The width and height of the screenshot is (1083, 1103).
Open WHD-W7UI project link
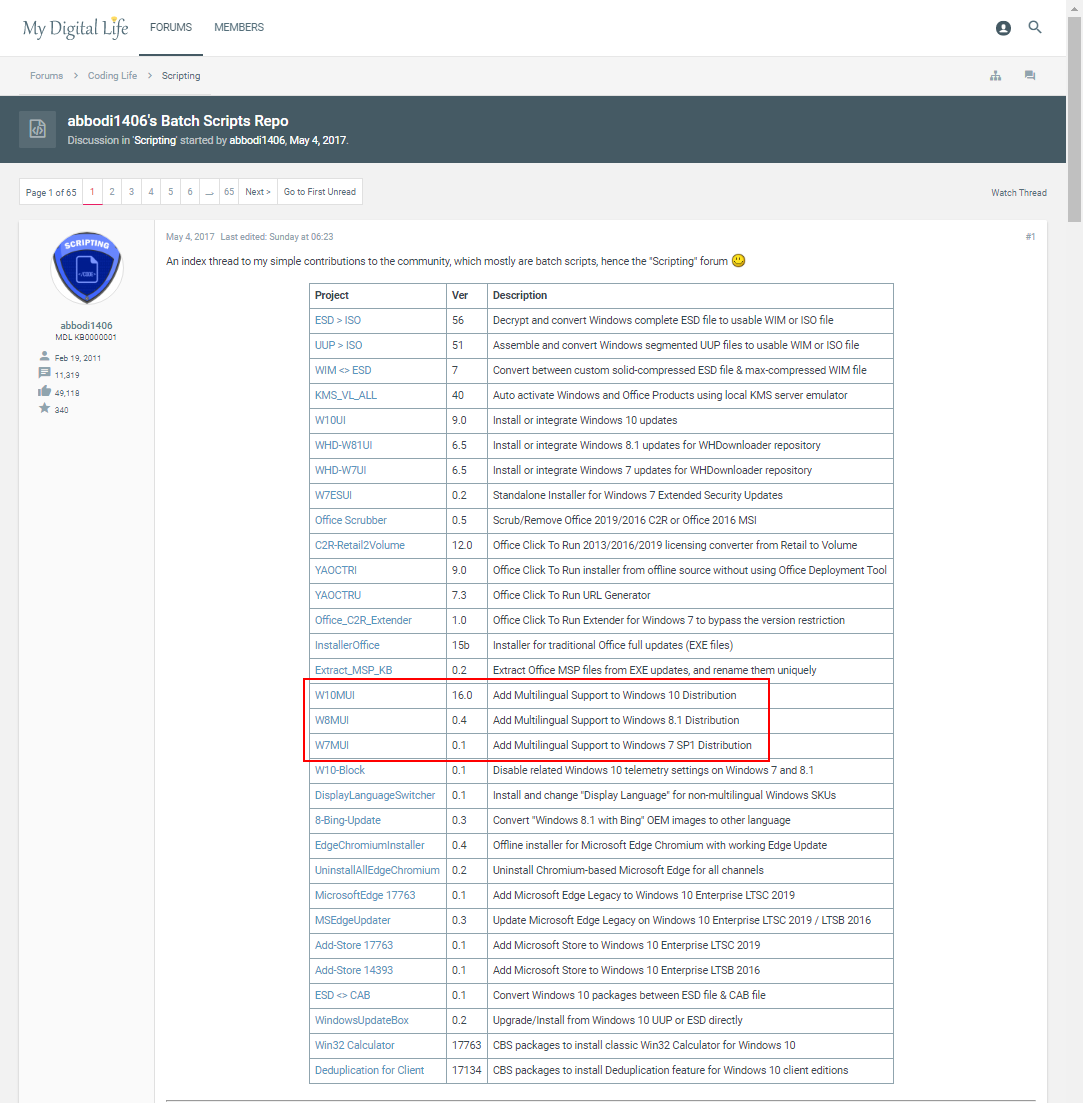click(340, 470)
